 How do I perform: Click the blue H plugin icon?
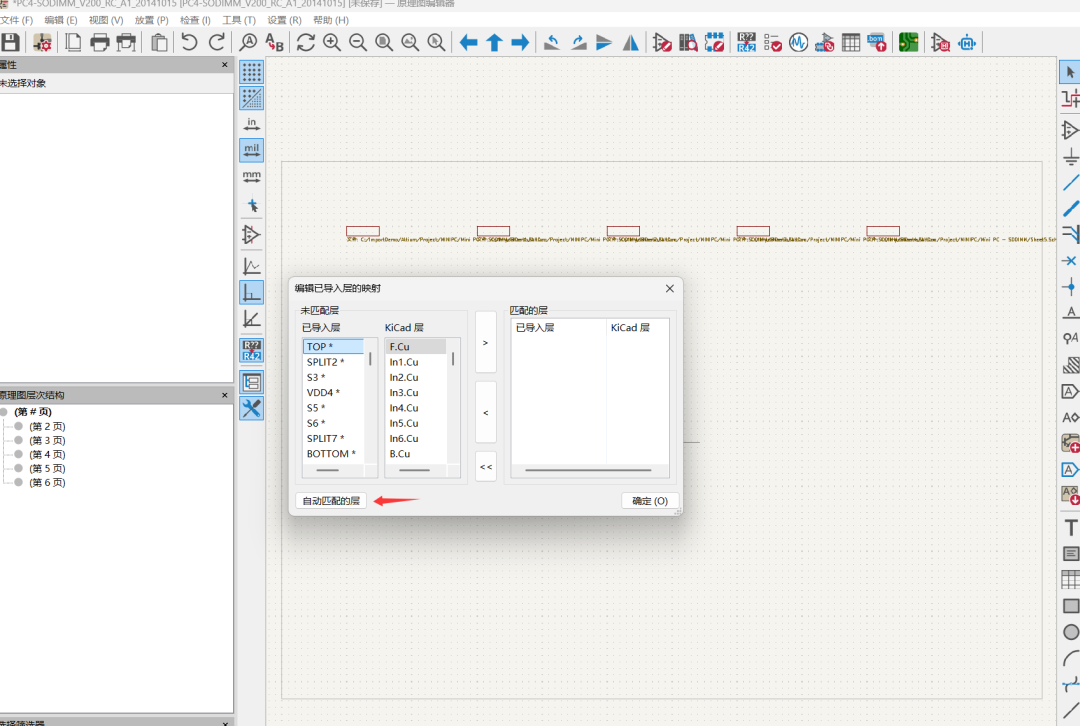[966, 43]
